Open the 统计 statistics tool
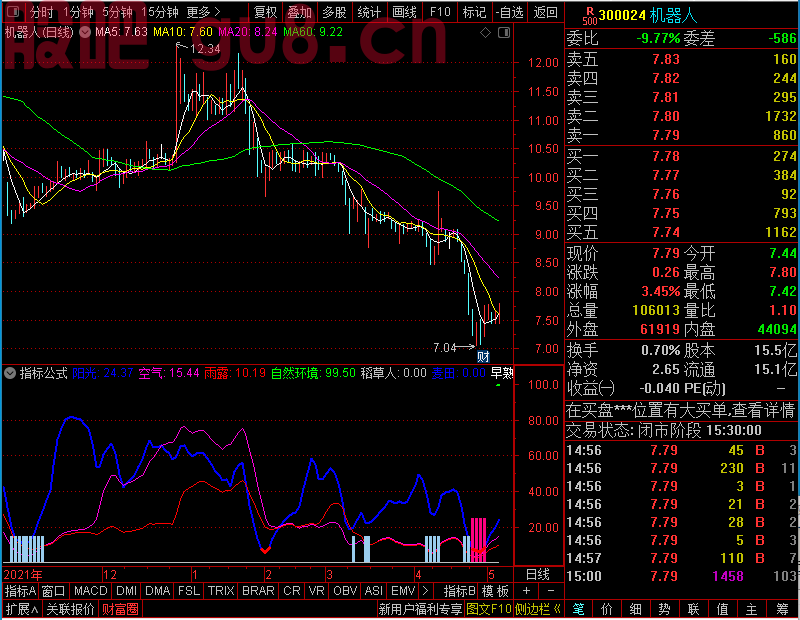Screen dimensions: 800x620 (x=369, y=12)
